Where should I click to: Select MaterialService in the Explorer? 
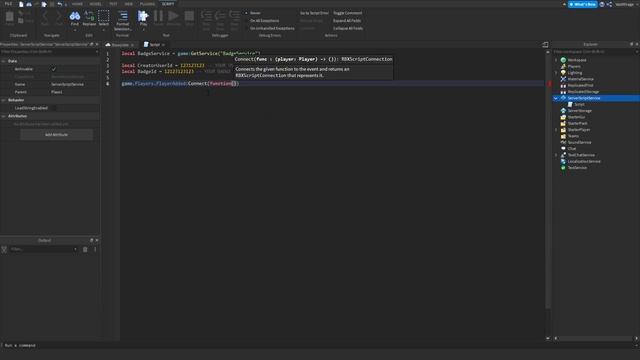click(x=580, y=79)
